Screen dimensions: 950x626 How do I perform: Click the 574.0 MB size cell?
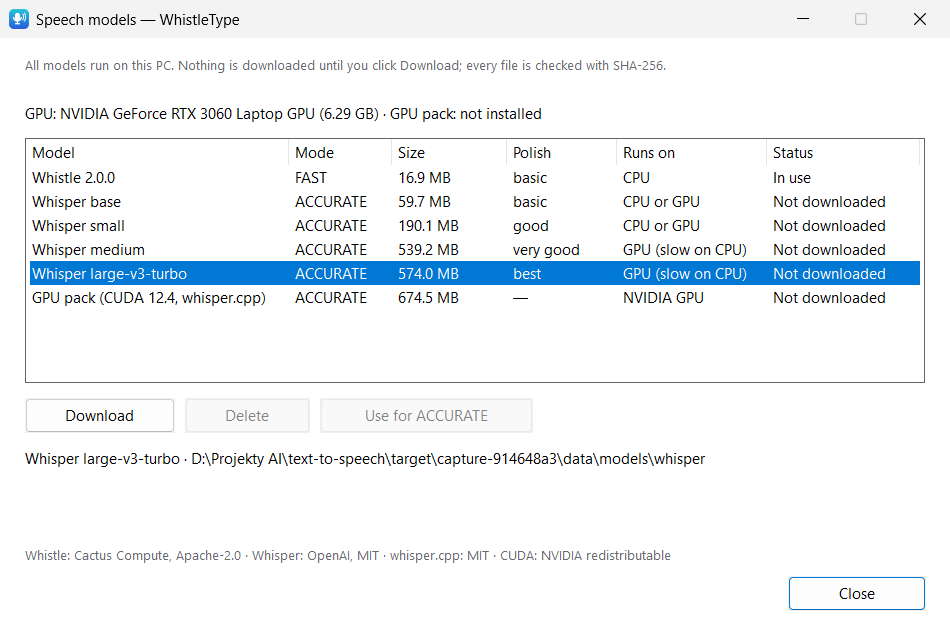[x=428, y=274]
